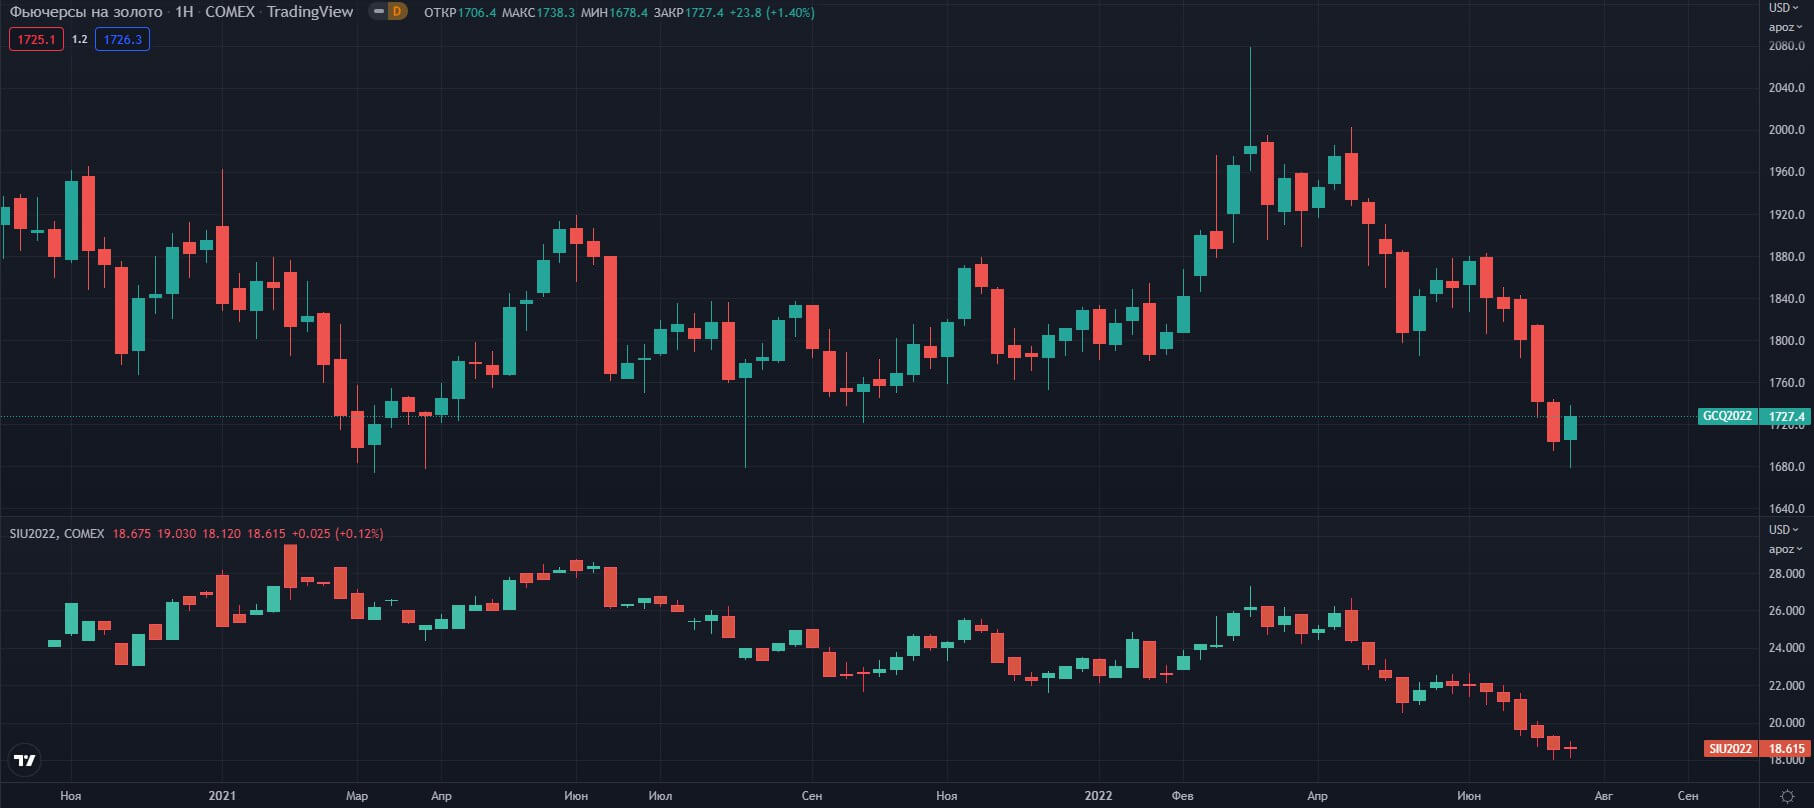The width and height of the screenshot is (1814, 808).
Task: Click the ЗАКР 1727.4 close value
Action: pos(688,13)
